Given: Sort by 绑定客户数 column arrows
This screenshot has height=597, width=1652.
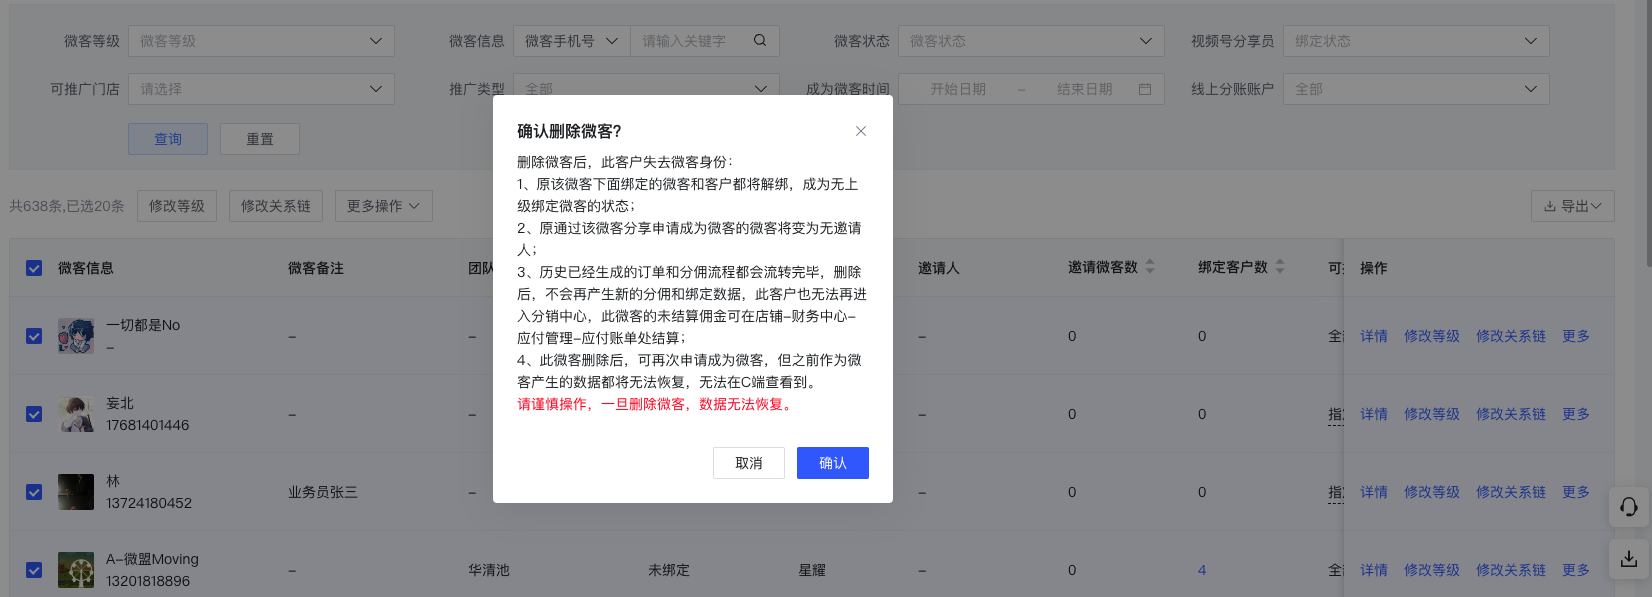Looking at the screenshot, I should (x=1280, y=267).
